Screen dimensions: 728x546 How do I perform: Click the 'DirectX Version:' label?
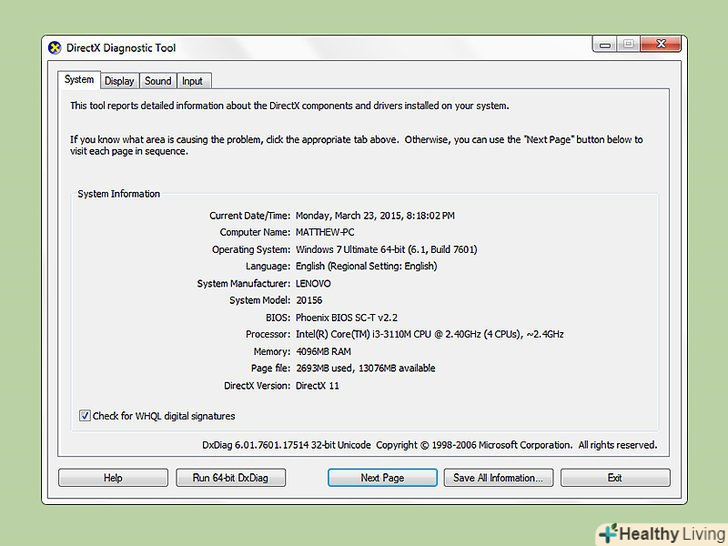click(257, 385)
